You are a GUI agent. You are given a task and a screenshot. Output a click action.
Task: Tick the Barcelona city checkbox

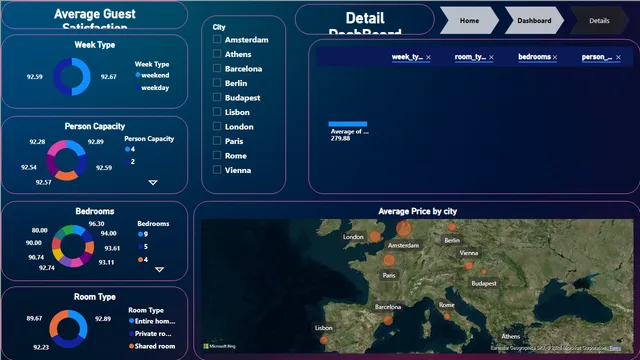pyautogui.click(x=217, y=68)
